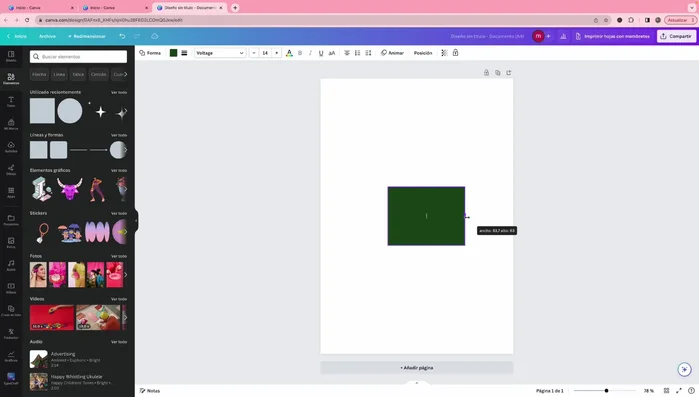Open the Voltage font dropdown
Image resolution: width=699 pixels, height=397 pixels.
pyautogui.click(x=220, y=53)
